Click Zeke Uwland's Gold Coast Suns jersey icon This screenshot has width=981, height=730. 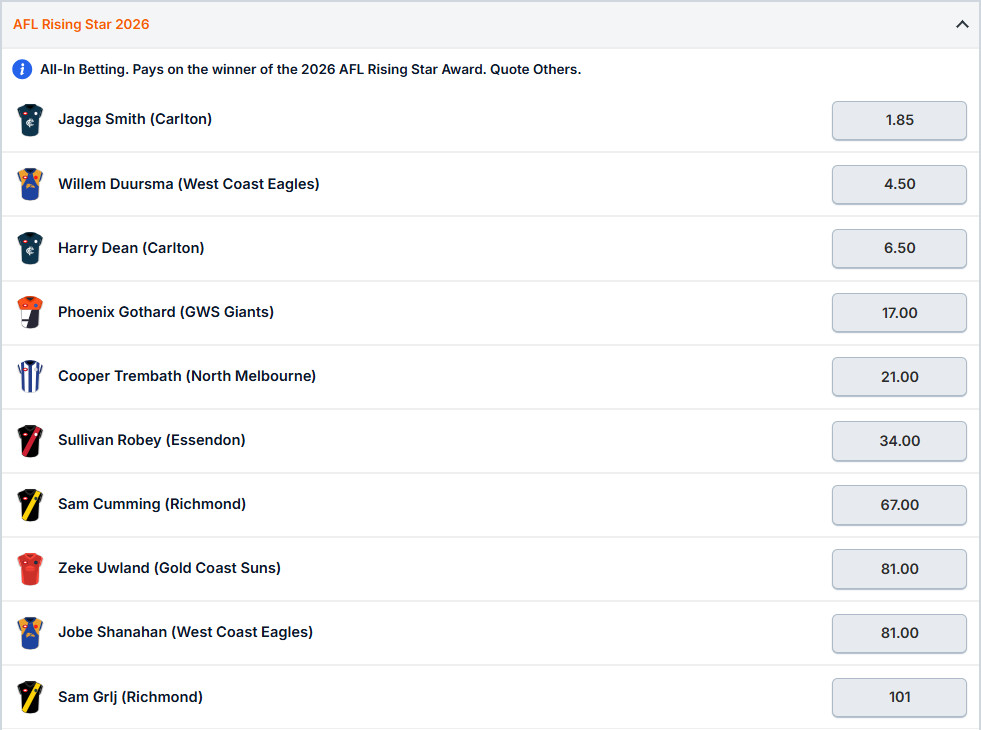pyautogui.click(x=30, y=569)
